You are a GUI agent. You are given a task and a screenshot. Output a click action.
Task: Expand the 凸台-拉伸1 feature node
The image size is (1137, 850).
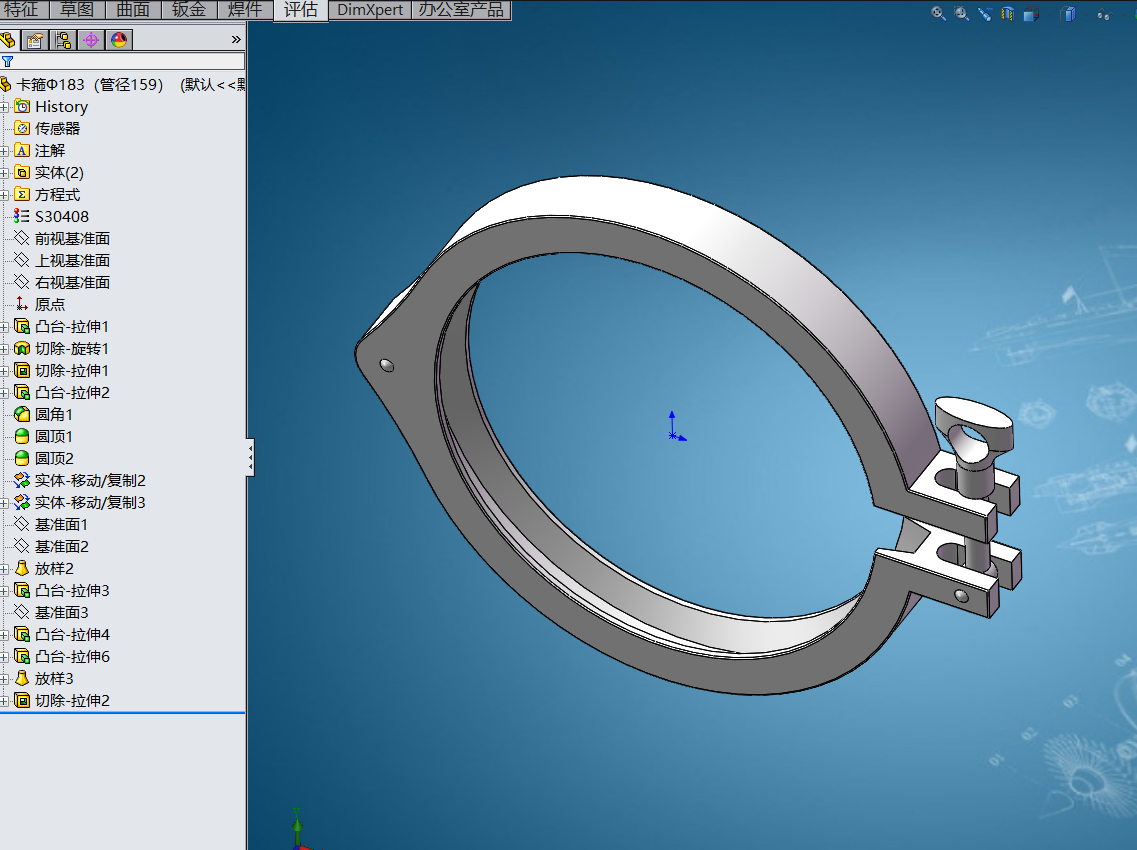pos(4,327)
